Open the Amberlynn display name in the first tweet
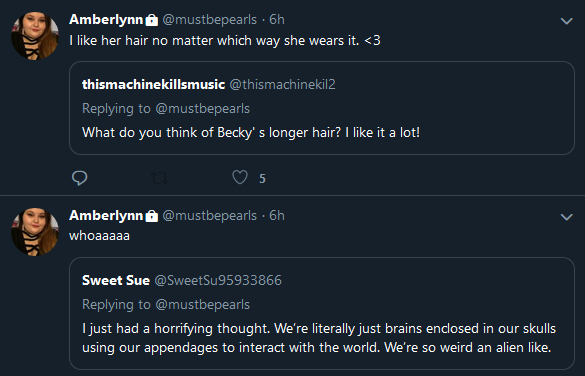 click(106, 19)
